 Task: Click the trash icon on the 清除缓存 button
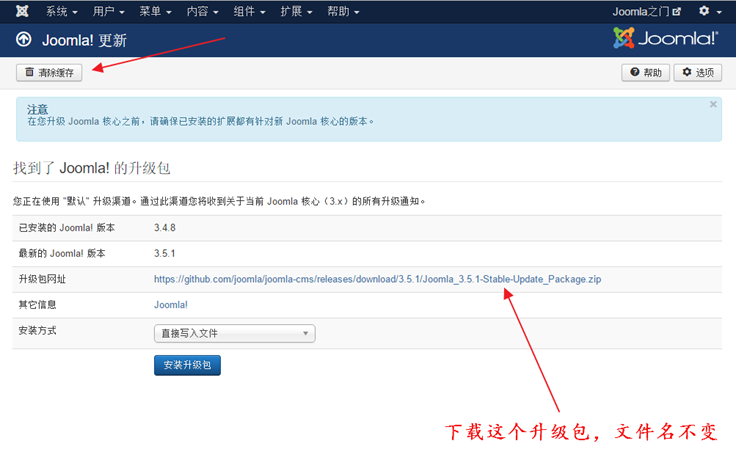pos(29,72)
